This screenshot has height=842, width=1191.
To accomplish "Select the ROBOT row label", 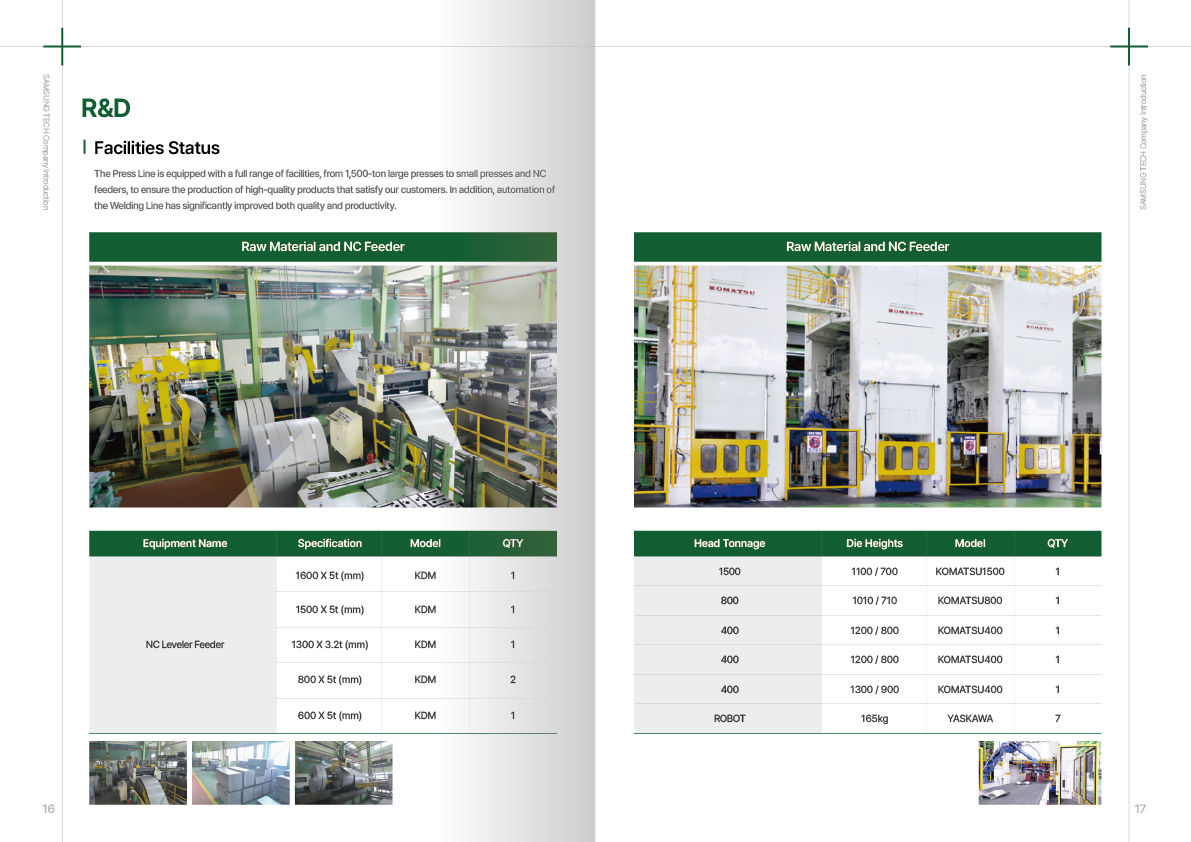I will [x=729, y=718].
